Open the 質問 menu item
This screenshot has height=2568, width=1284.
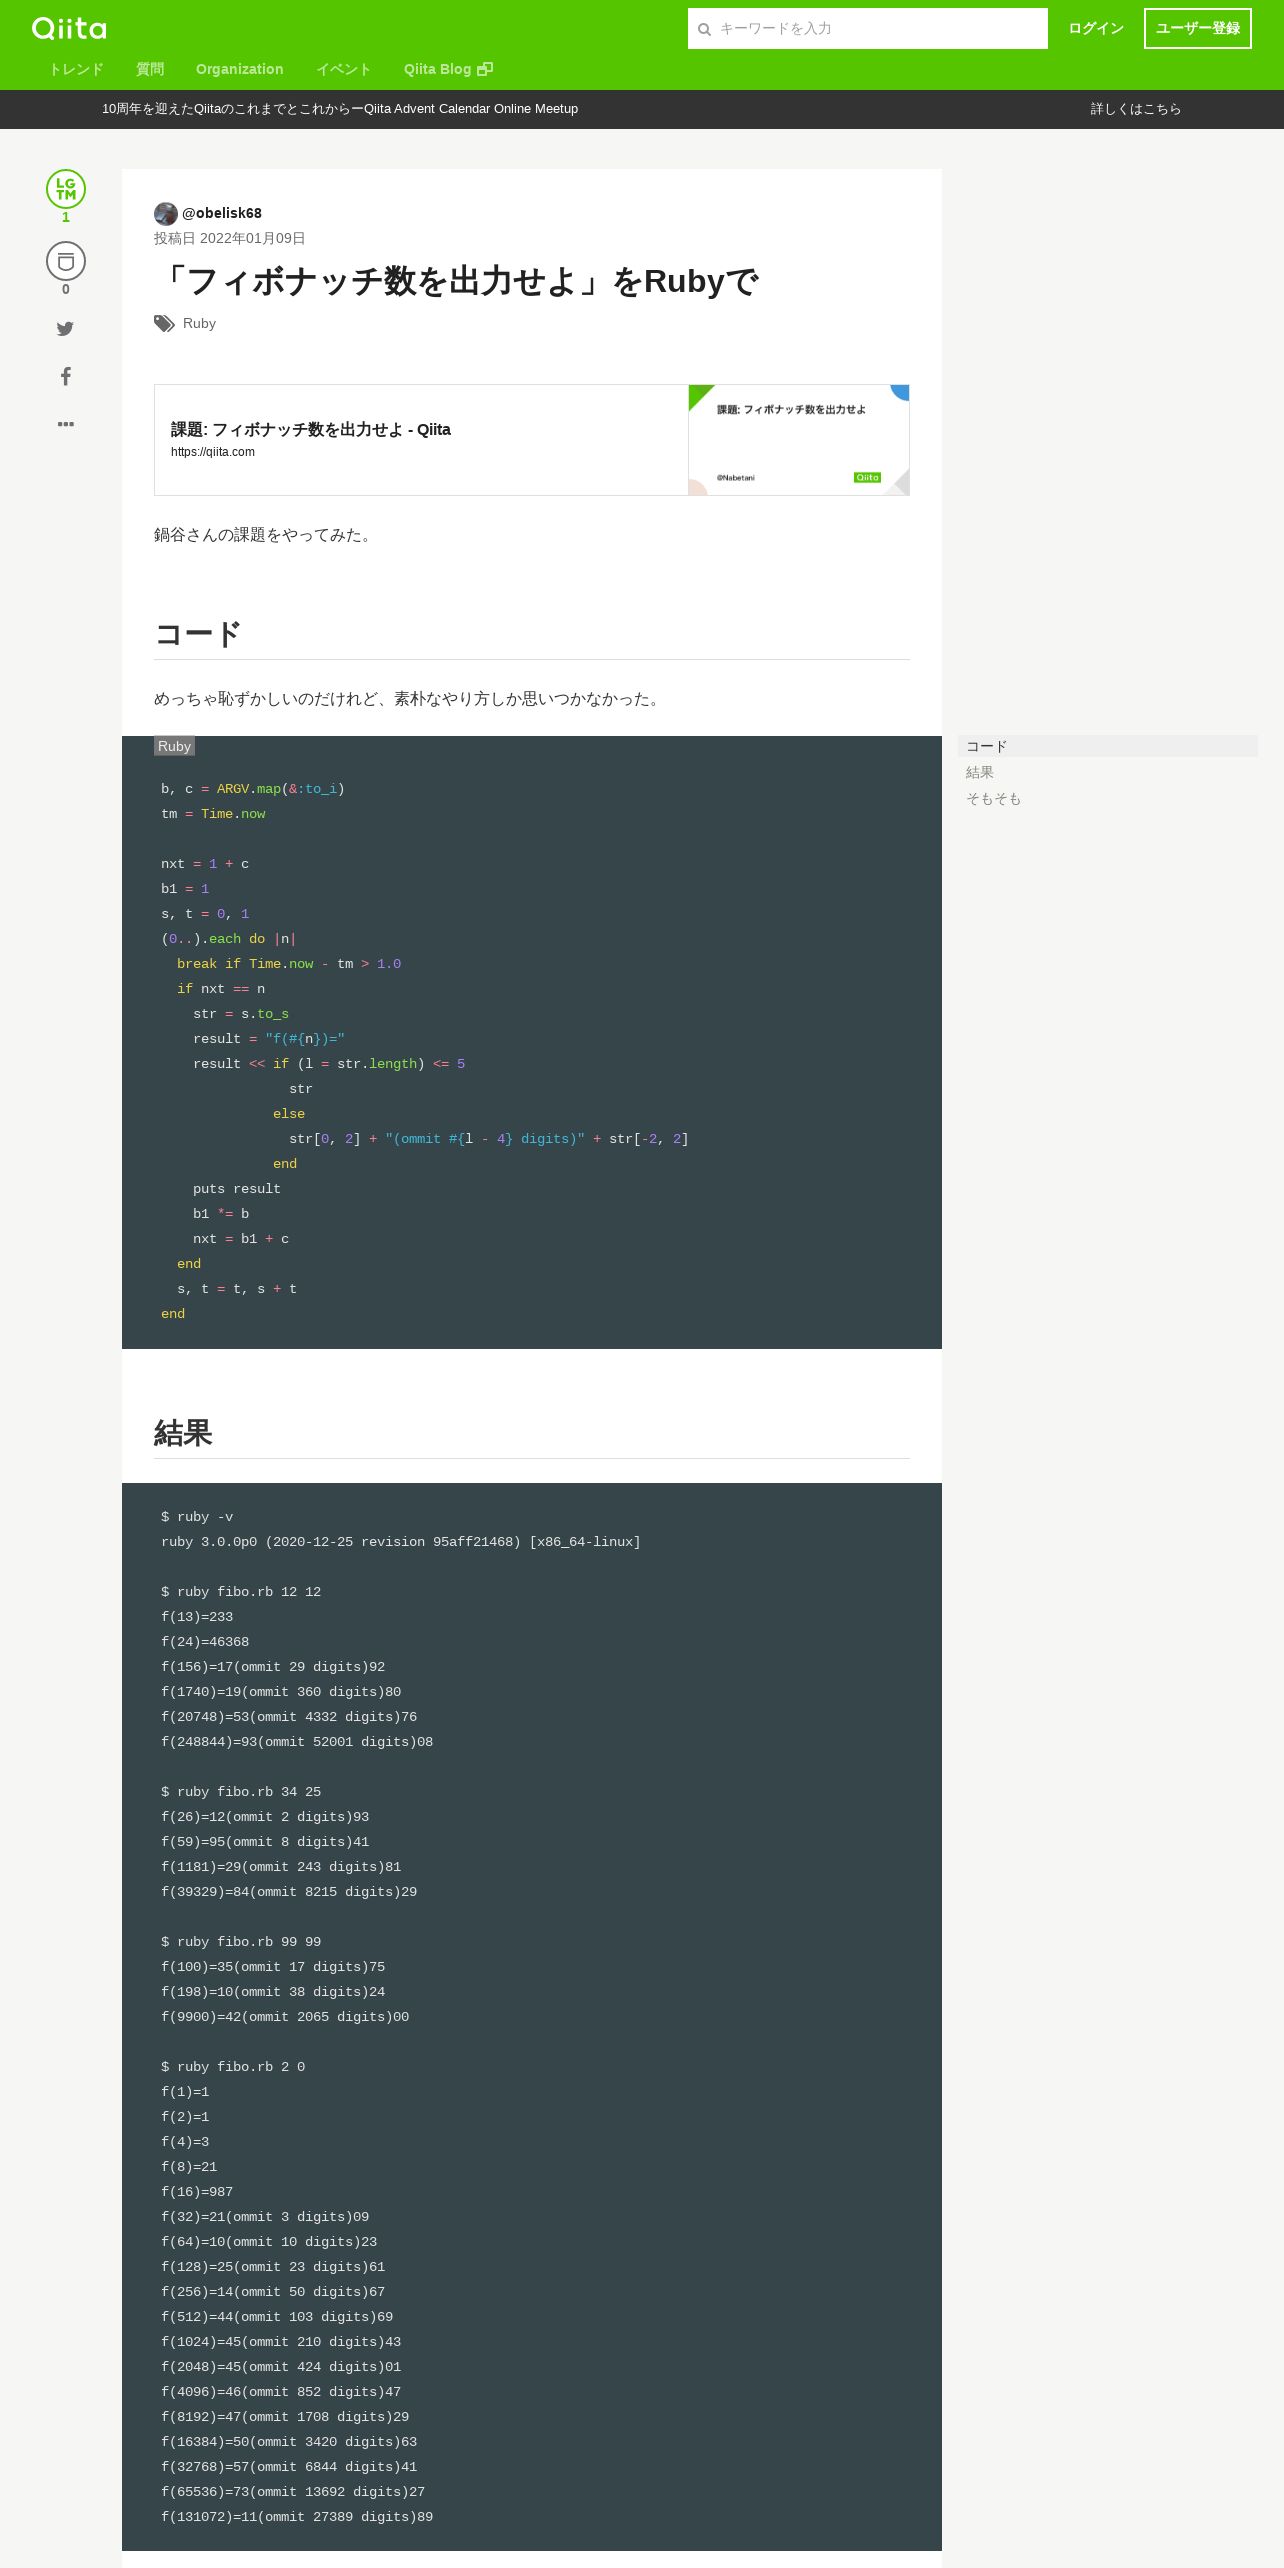150,69
